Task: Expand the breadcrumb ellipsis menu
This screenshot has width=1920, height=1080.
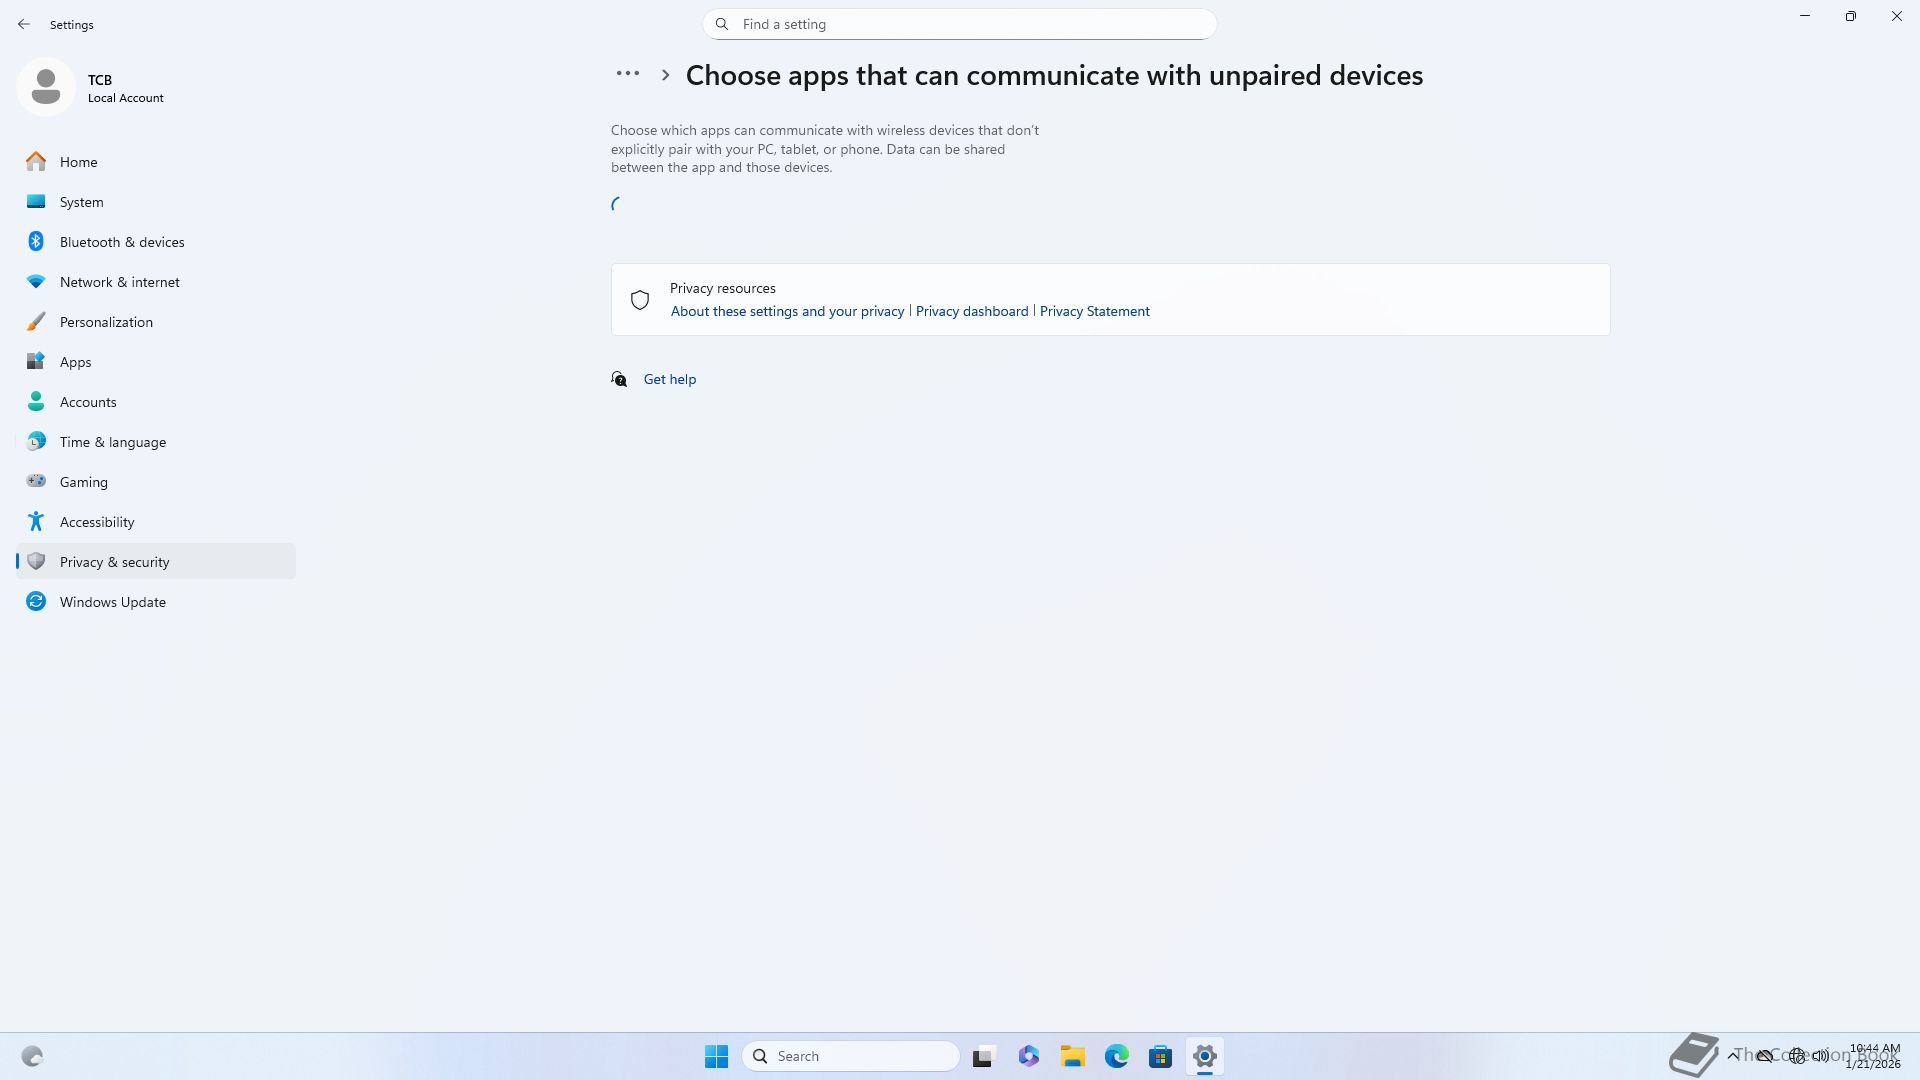Action: [627, 74]
